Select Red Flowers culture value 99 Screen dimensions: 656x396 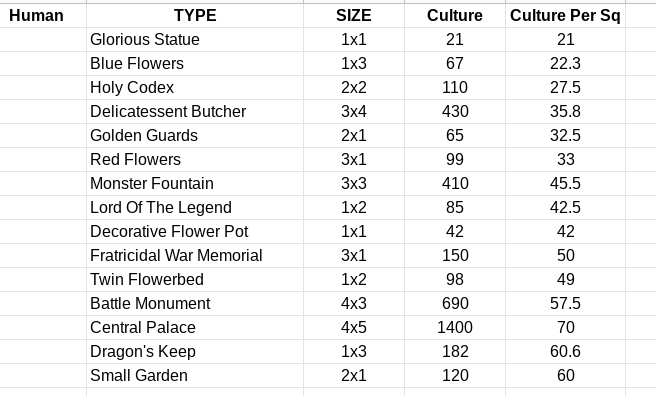455,159
